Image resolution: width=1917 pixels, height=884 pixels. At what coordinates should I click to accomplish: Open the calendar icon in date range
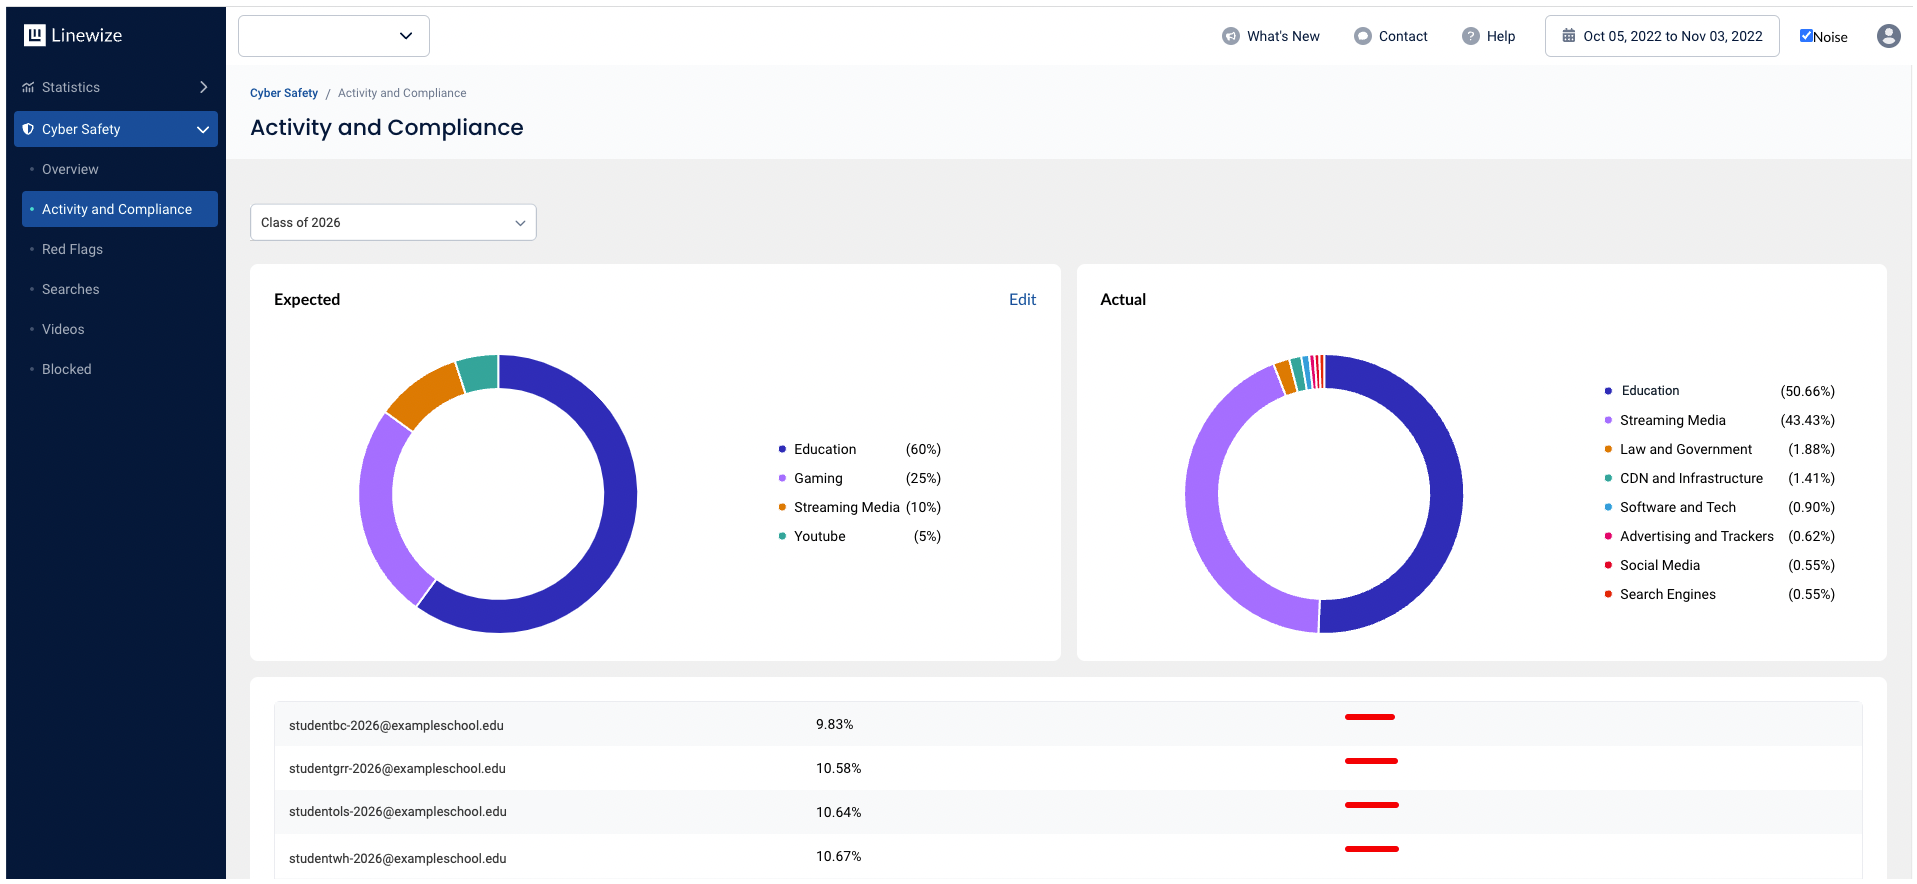(x=1568, y=36)
